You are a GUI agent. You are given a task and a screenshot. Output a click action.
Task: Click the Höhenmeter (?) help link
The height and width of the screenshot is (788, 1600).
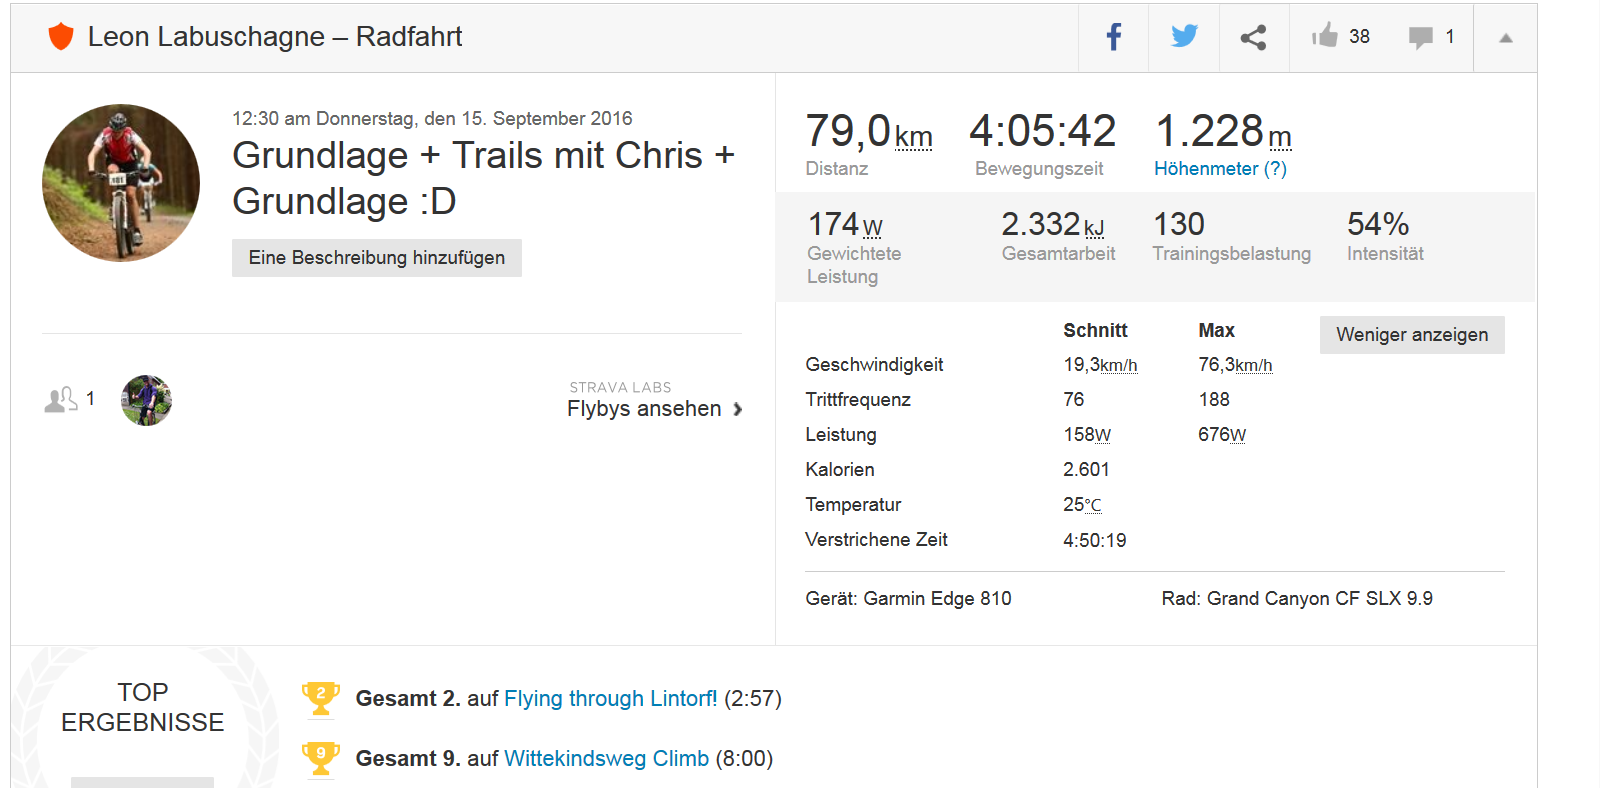(x=1220, y=169)
